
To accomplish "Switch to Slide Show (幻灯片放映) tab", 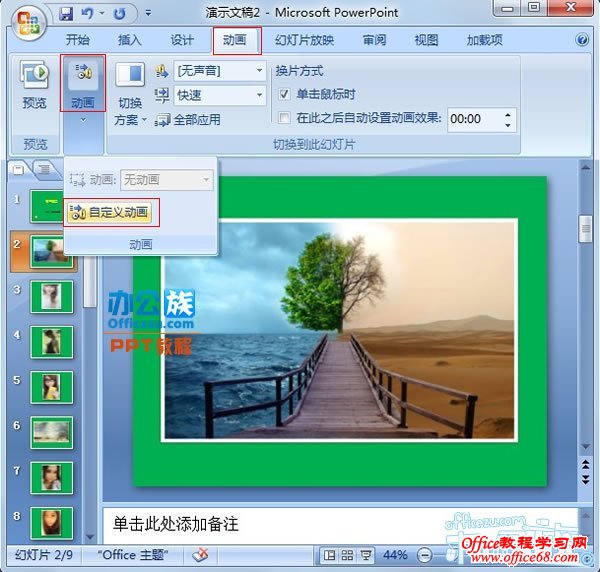I will coord(304,41).
